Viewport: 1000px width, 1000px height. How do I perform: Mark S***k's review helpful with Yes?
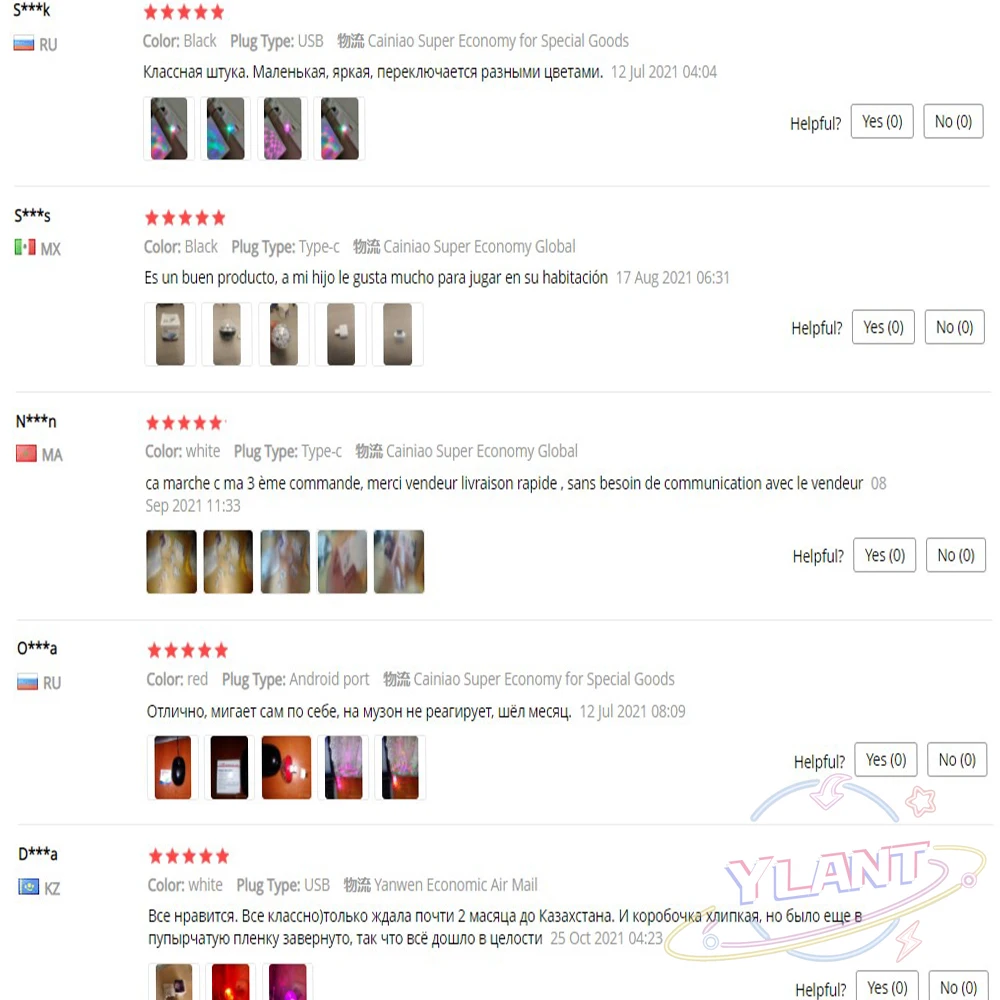pyautogui.click(x=882, y=121)
